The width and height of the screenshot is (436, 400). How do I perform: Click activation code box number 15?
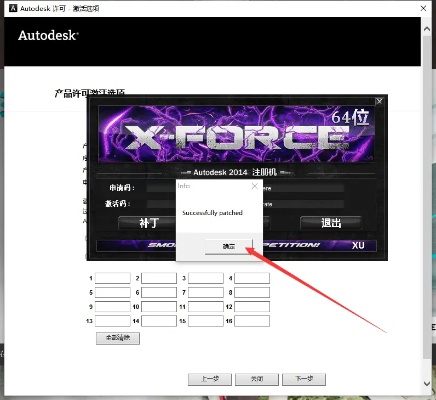(206, 321)
